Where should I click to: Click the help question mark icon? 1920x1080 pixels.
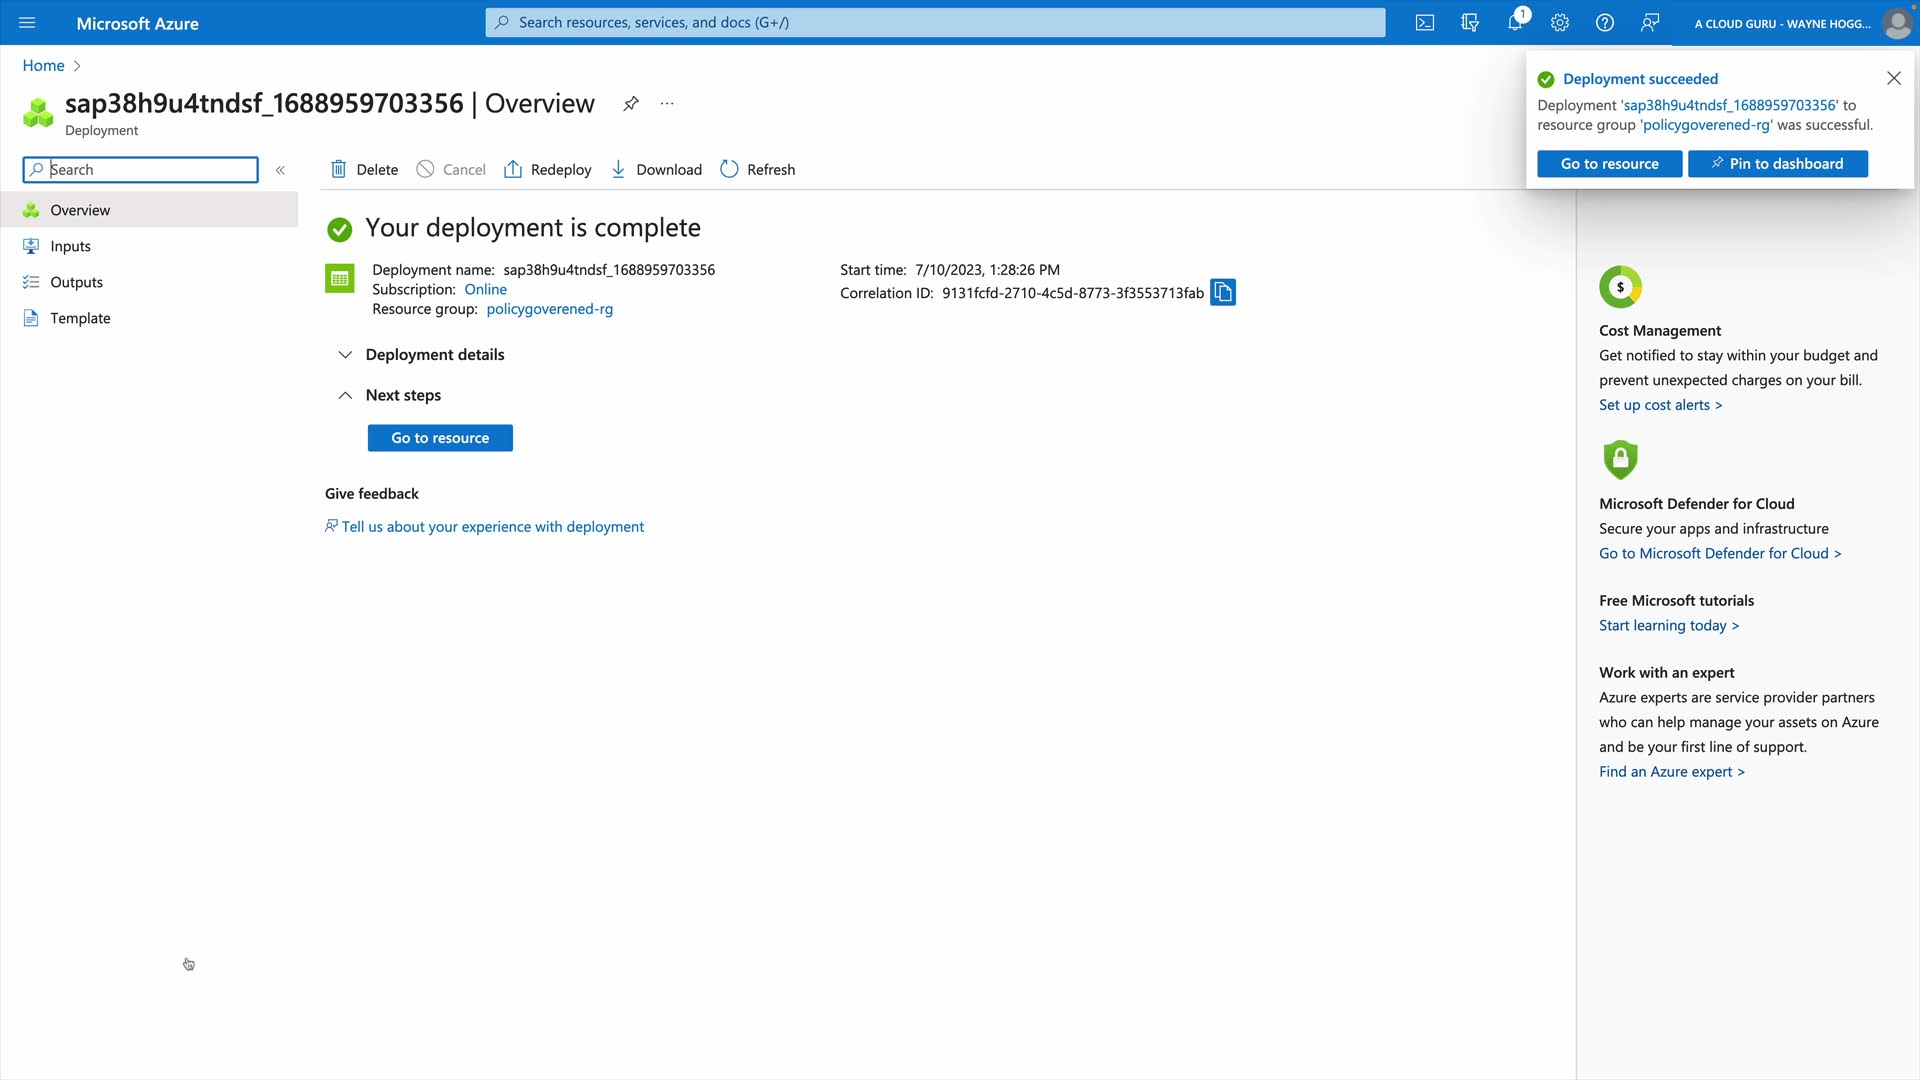point(1605,23)
